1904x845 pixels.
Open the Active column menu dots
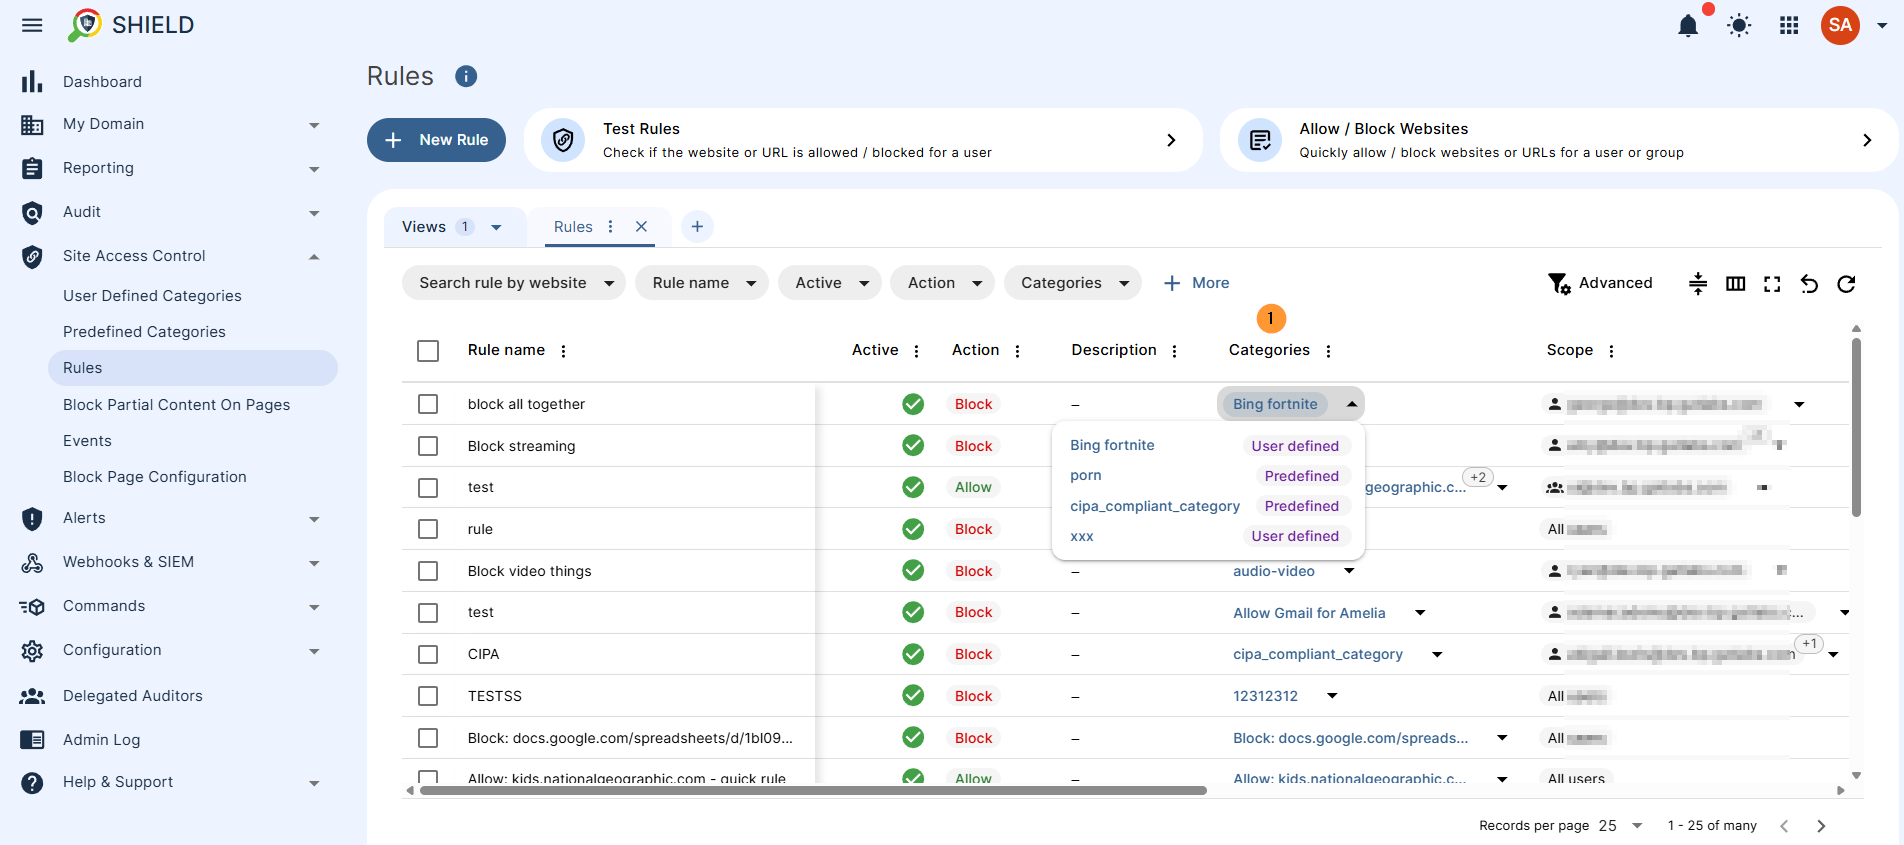click(x=917, y=351)
